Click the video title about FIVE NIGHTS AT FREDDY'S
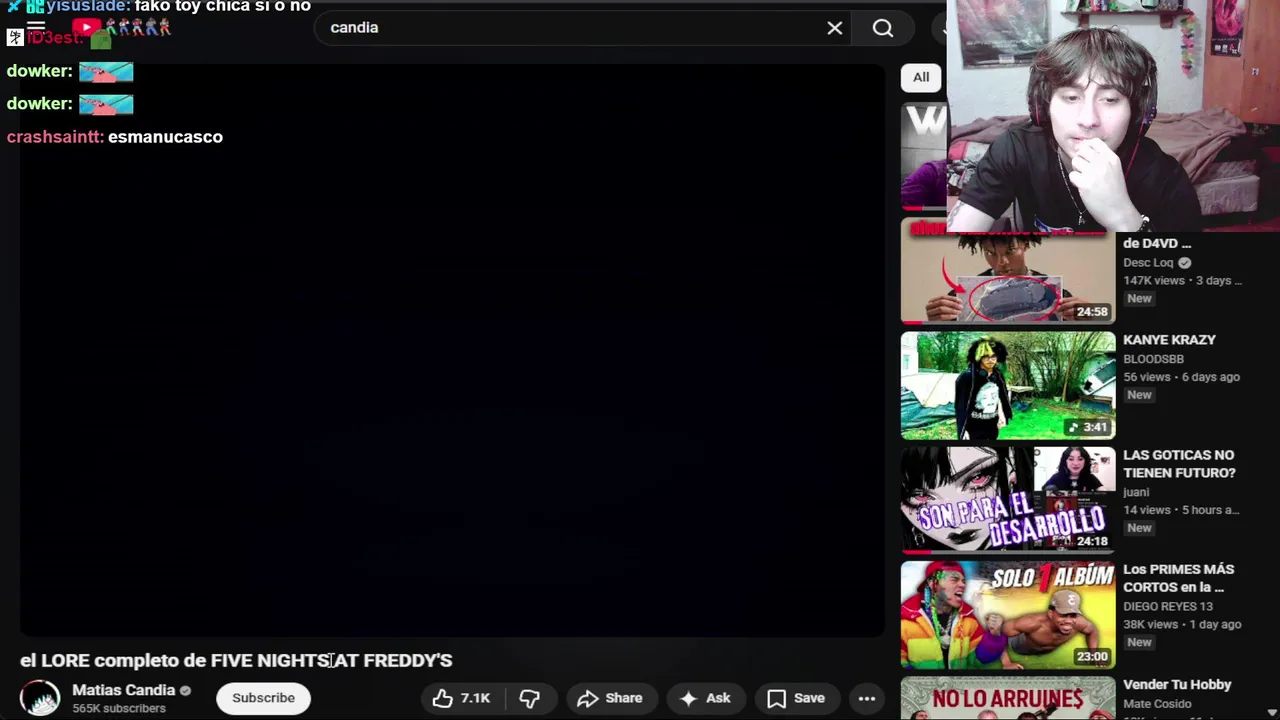 click(x=236, y=660)
